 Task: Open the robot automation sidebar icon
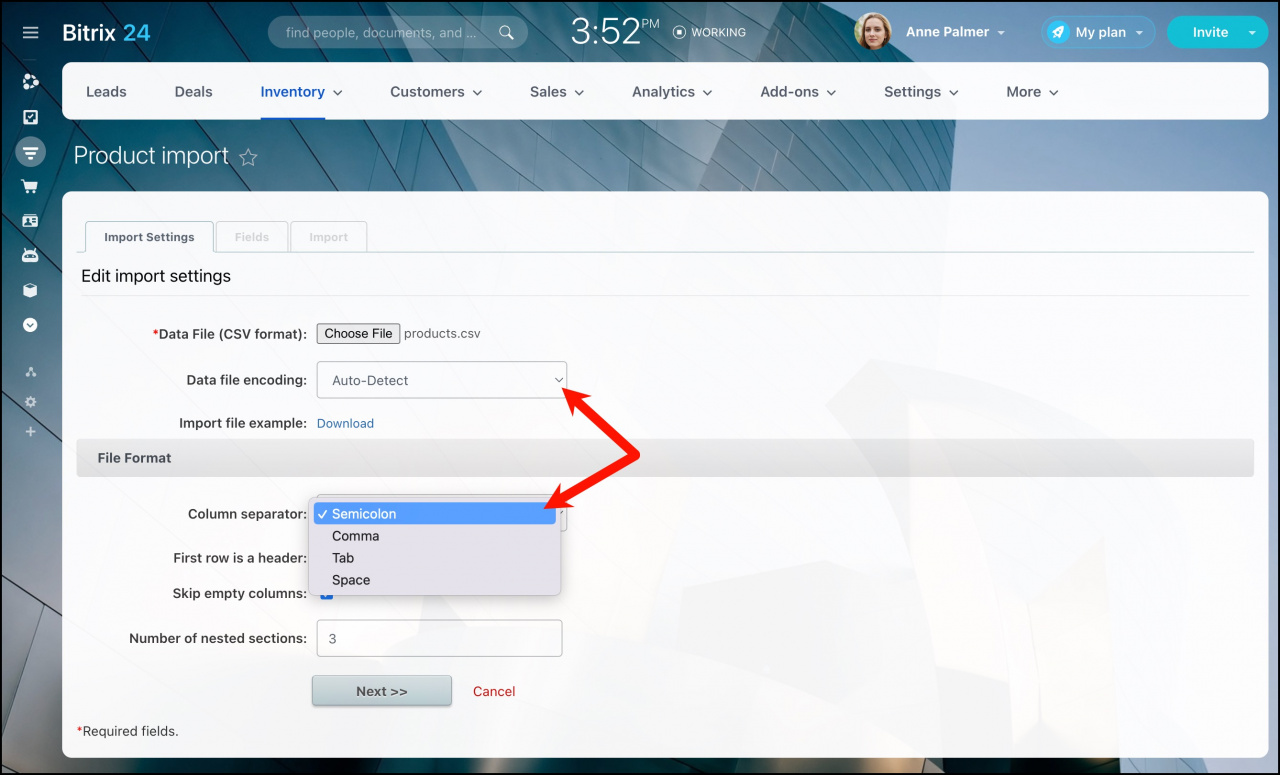click(30, 255)
